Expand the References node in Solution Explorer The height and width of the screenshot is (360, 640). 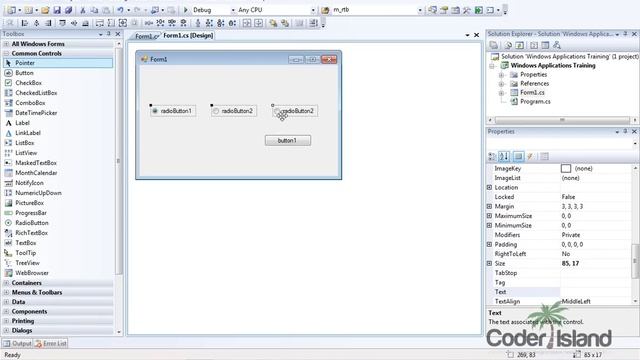point(501,84)
